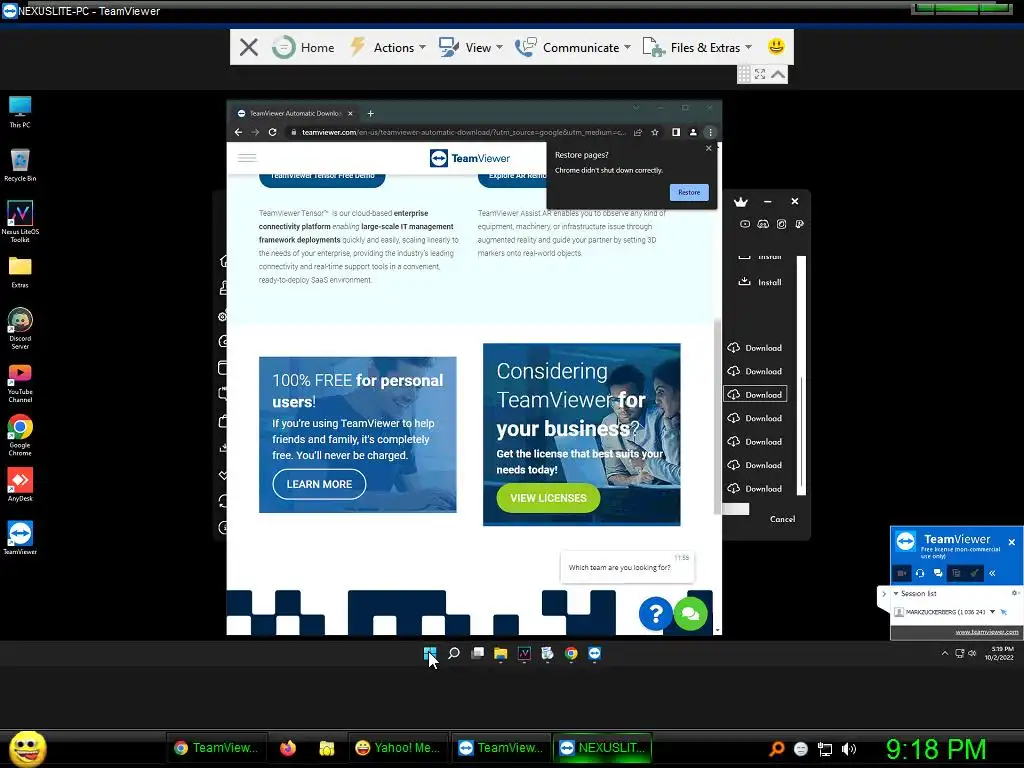Open the TeamViewer site hamburger menu
This screenshot has width=1024, height=768.
tap(247, 157)
